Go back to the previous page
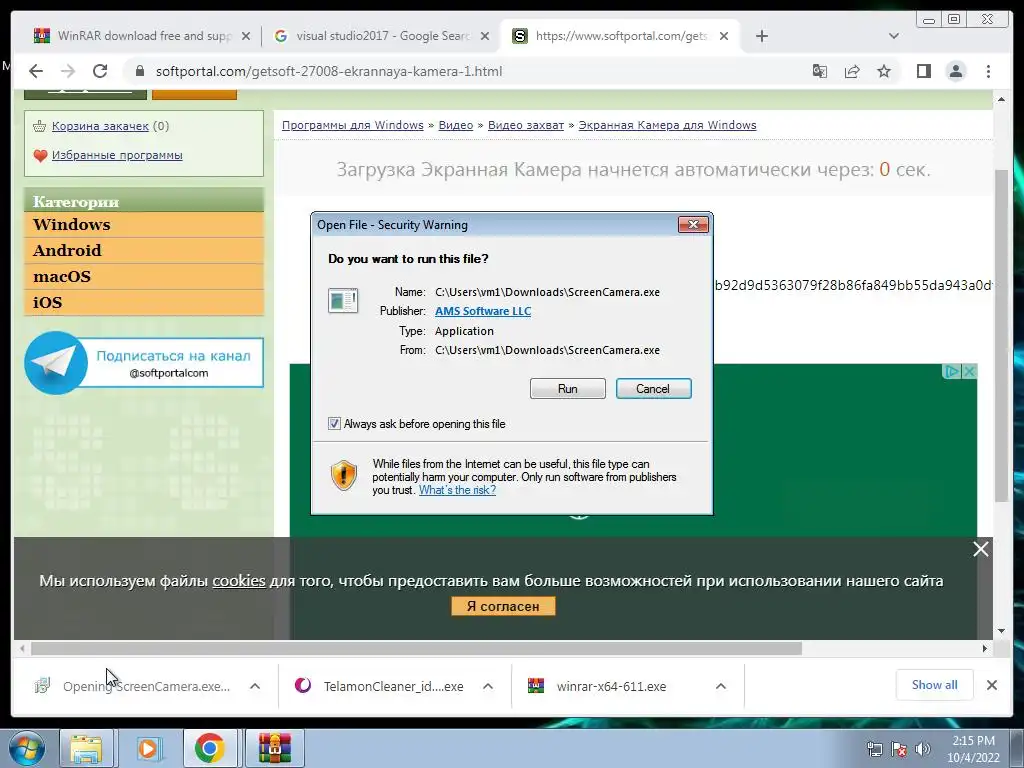 pos(36,71)
